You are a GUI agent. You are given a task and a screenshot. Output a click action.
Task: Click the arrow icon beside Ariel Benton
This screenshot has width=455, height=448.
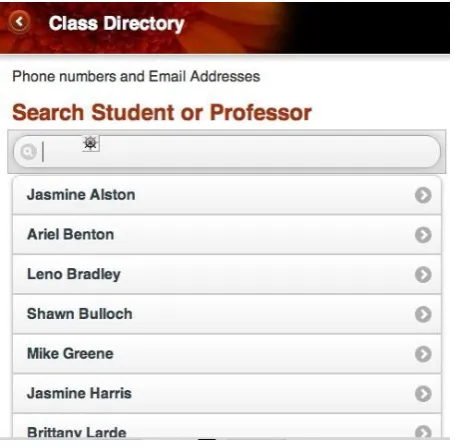423,235
